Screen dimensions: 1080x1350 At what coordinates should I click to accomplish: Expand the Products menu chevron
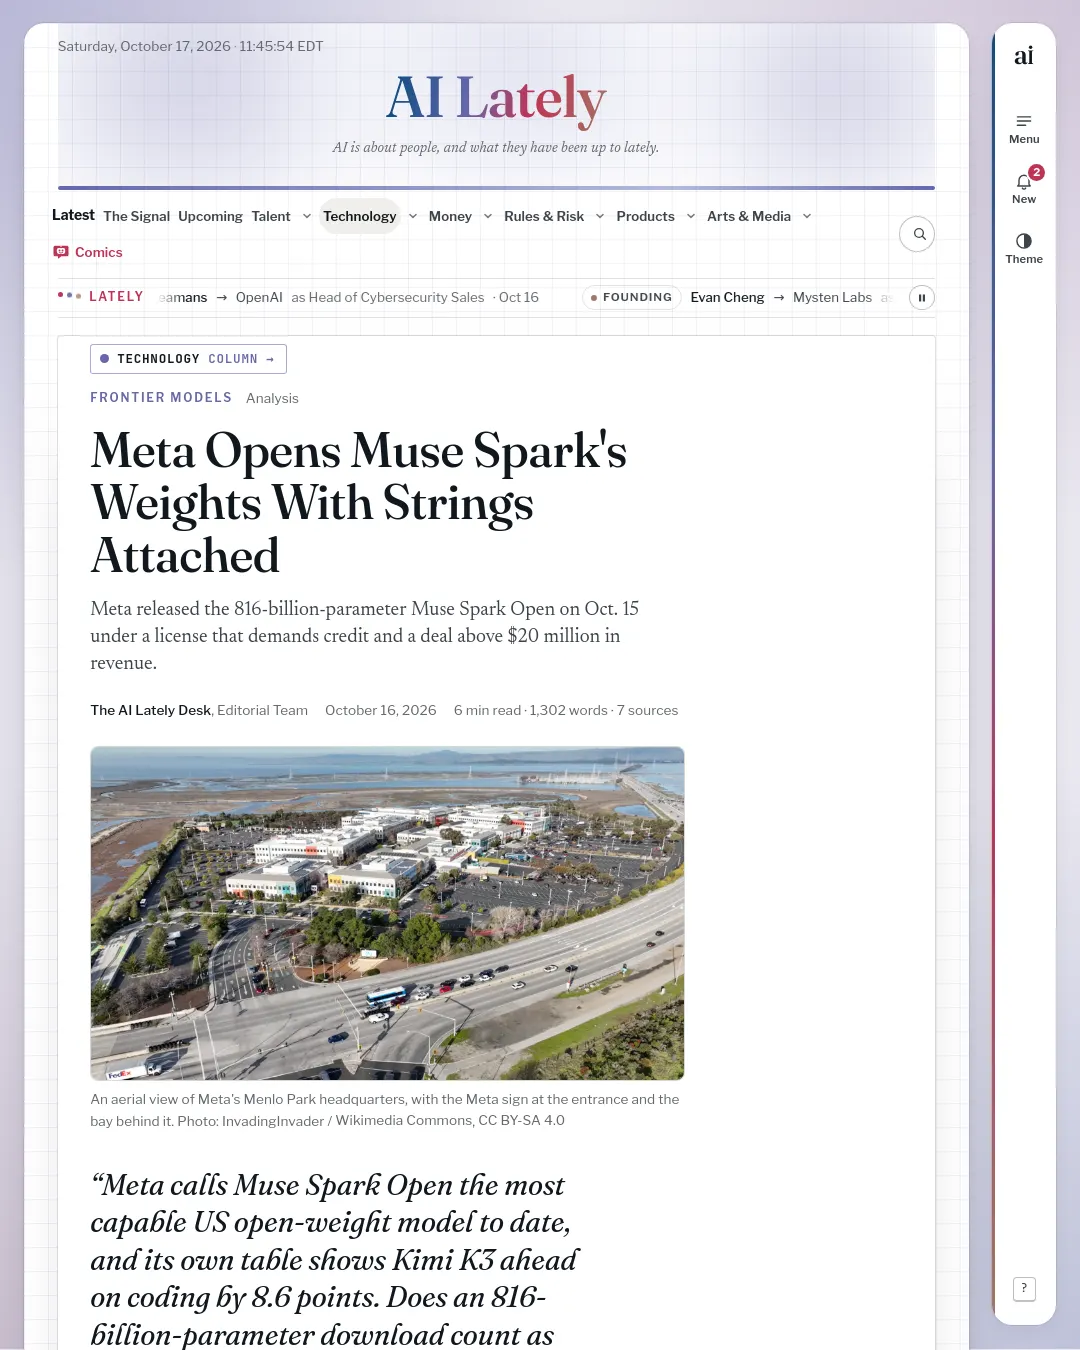pos(691,216)
